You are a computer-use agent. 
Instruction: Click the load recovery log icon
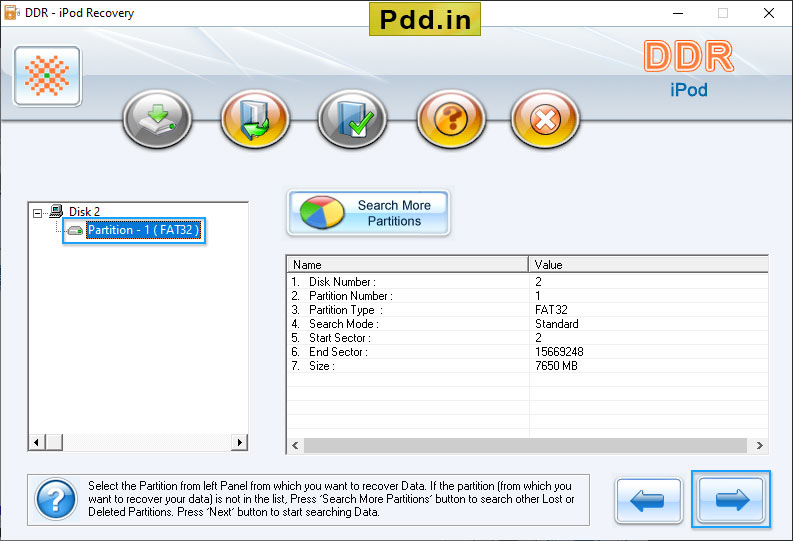click(255, 119)
